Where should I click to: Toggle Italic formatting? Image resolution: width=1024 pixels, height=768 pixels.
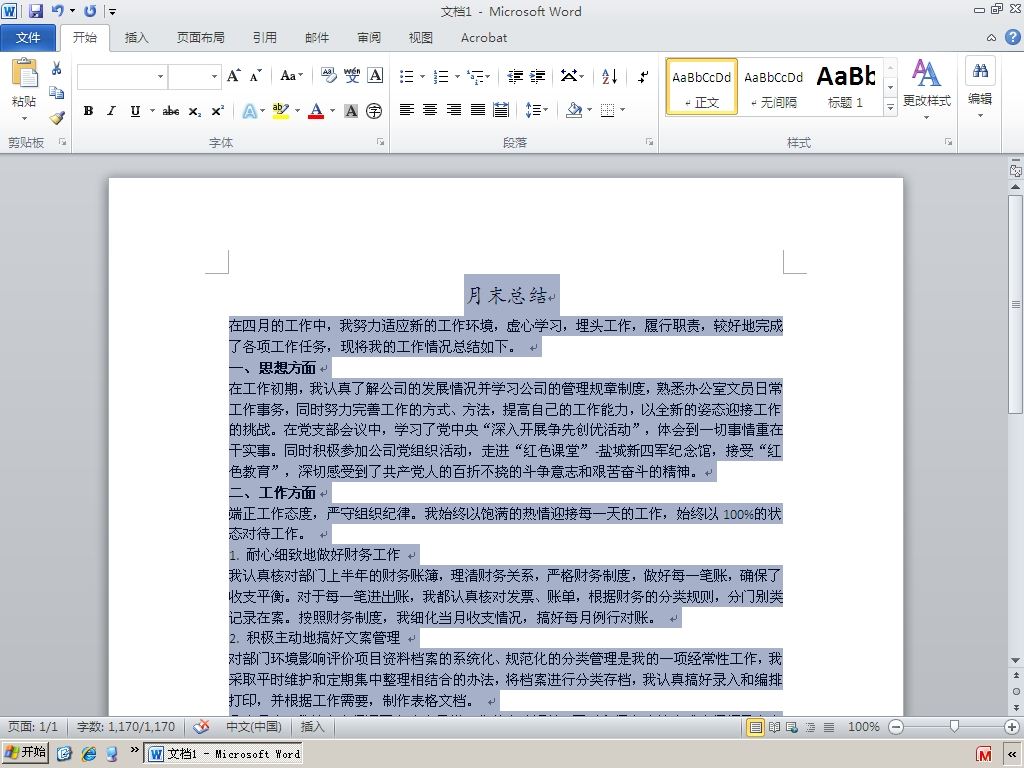coord(112,111)
